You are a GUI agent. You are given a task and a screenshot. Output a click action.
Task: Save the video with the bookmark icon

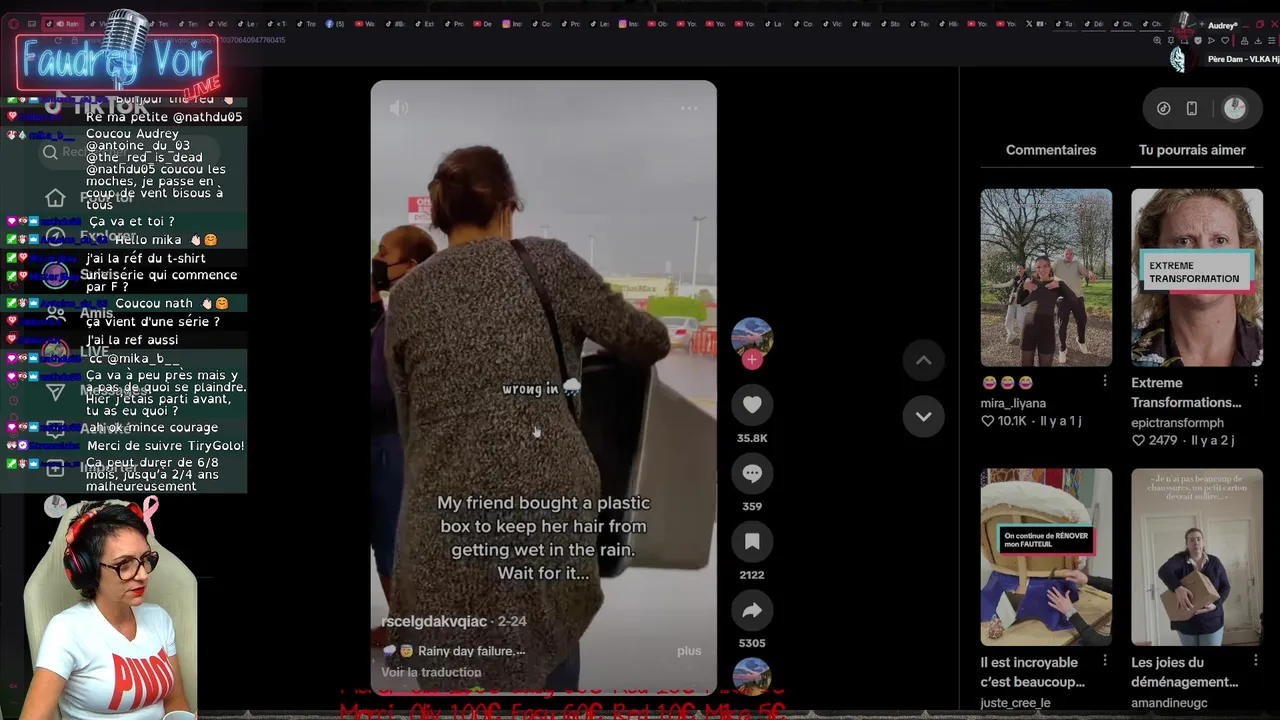point(752,541)
